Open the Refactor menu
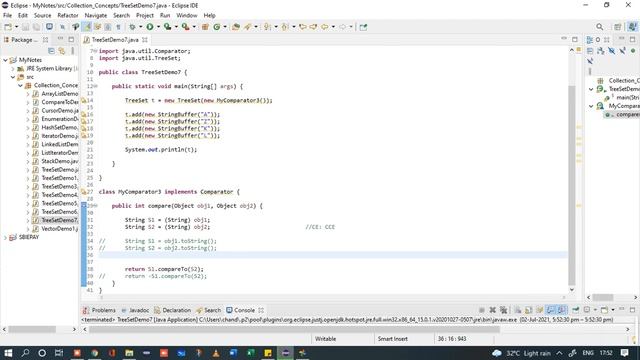Viewport: 640px width, 360px height. point(68,15)
